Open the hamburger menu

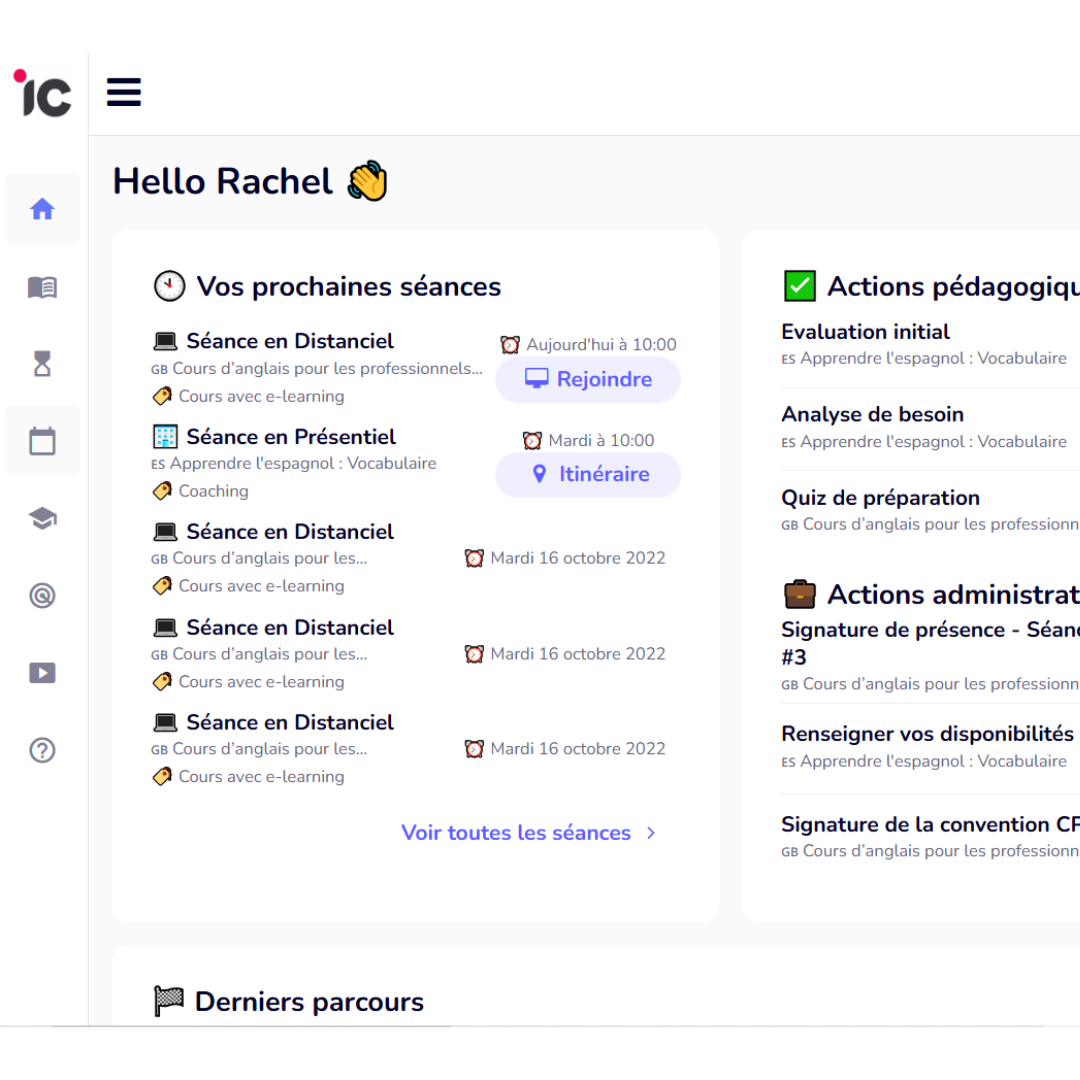pos(124,92)
